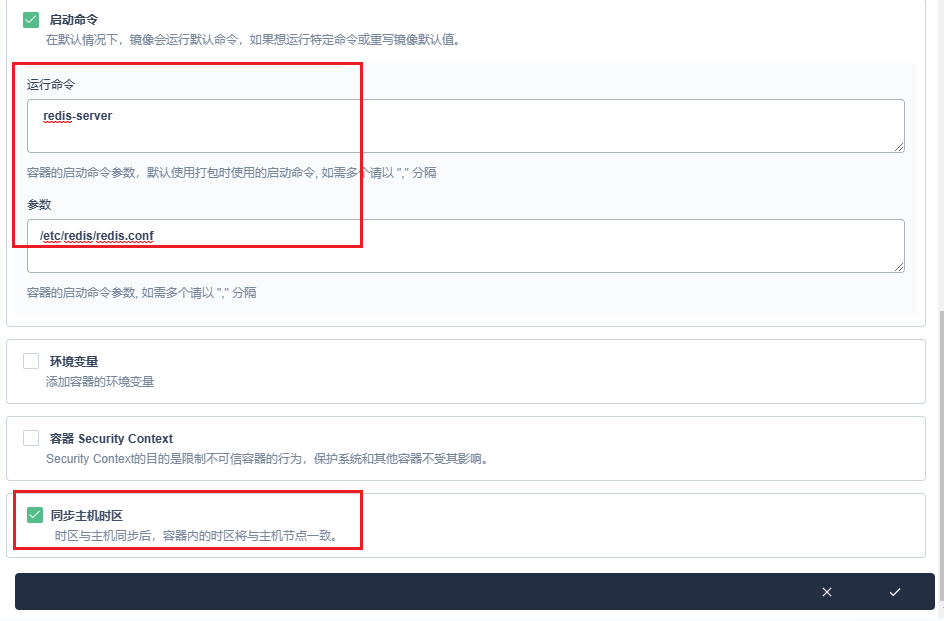Enable the 环境变量 checkbox
Screen dimensions: 944x621
tap(31, 361)
